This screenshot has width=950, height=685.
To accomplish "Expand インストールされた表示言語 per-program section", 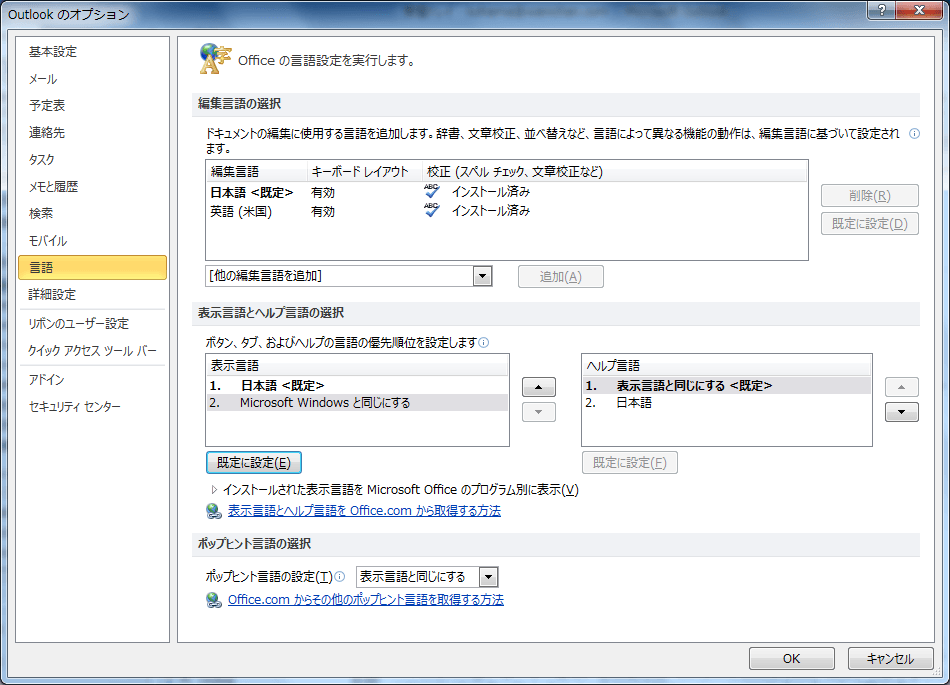I will 214,489.
